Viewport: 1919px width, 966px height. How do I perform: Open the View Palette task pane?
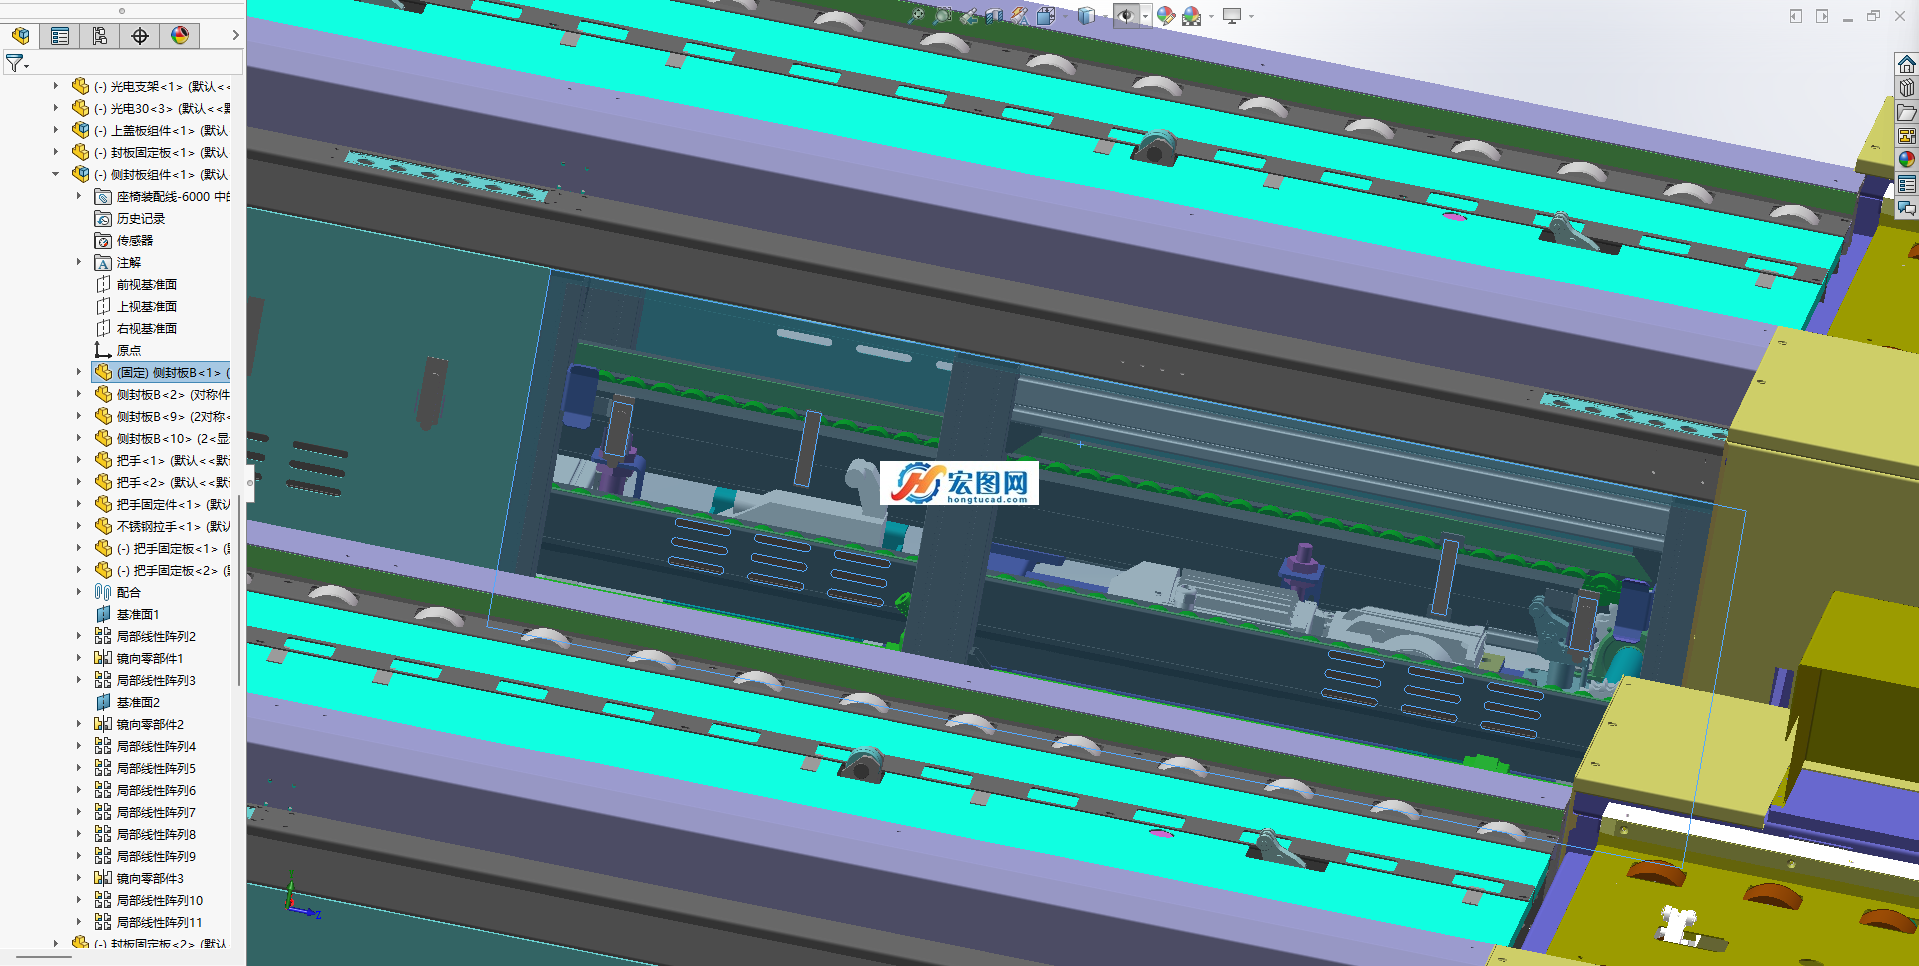click(1907, 136)
